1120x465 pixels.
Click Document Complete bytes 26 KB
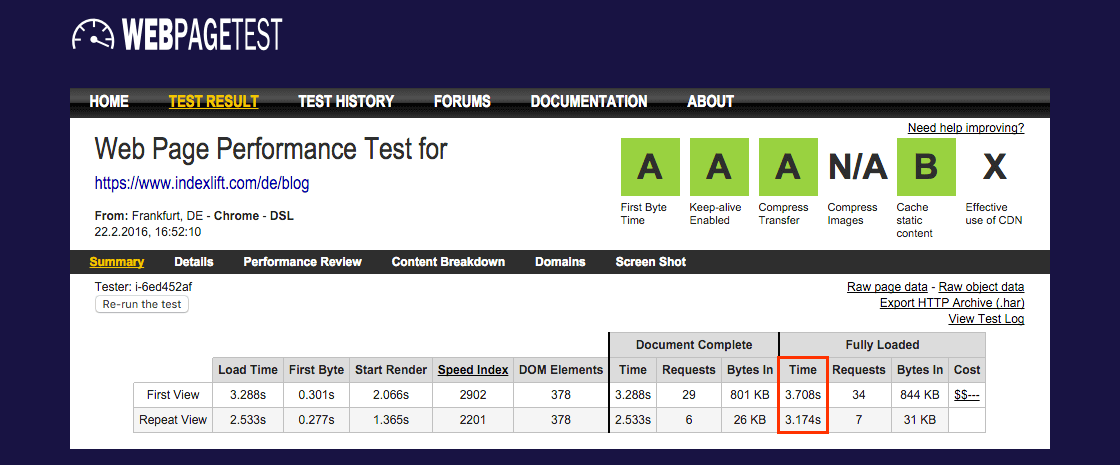pyautogui.click(x=749, y=420)
